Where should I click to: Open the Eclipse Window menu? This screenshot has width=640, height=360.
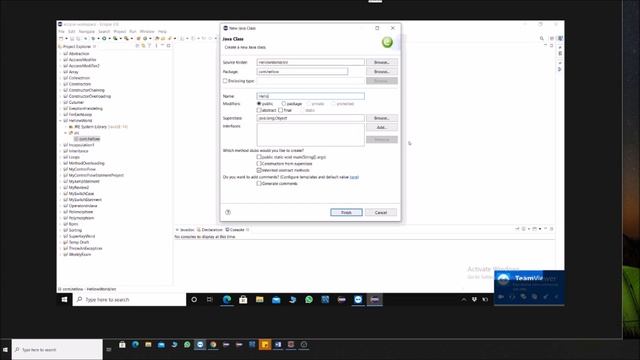click(147, 31)
